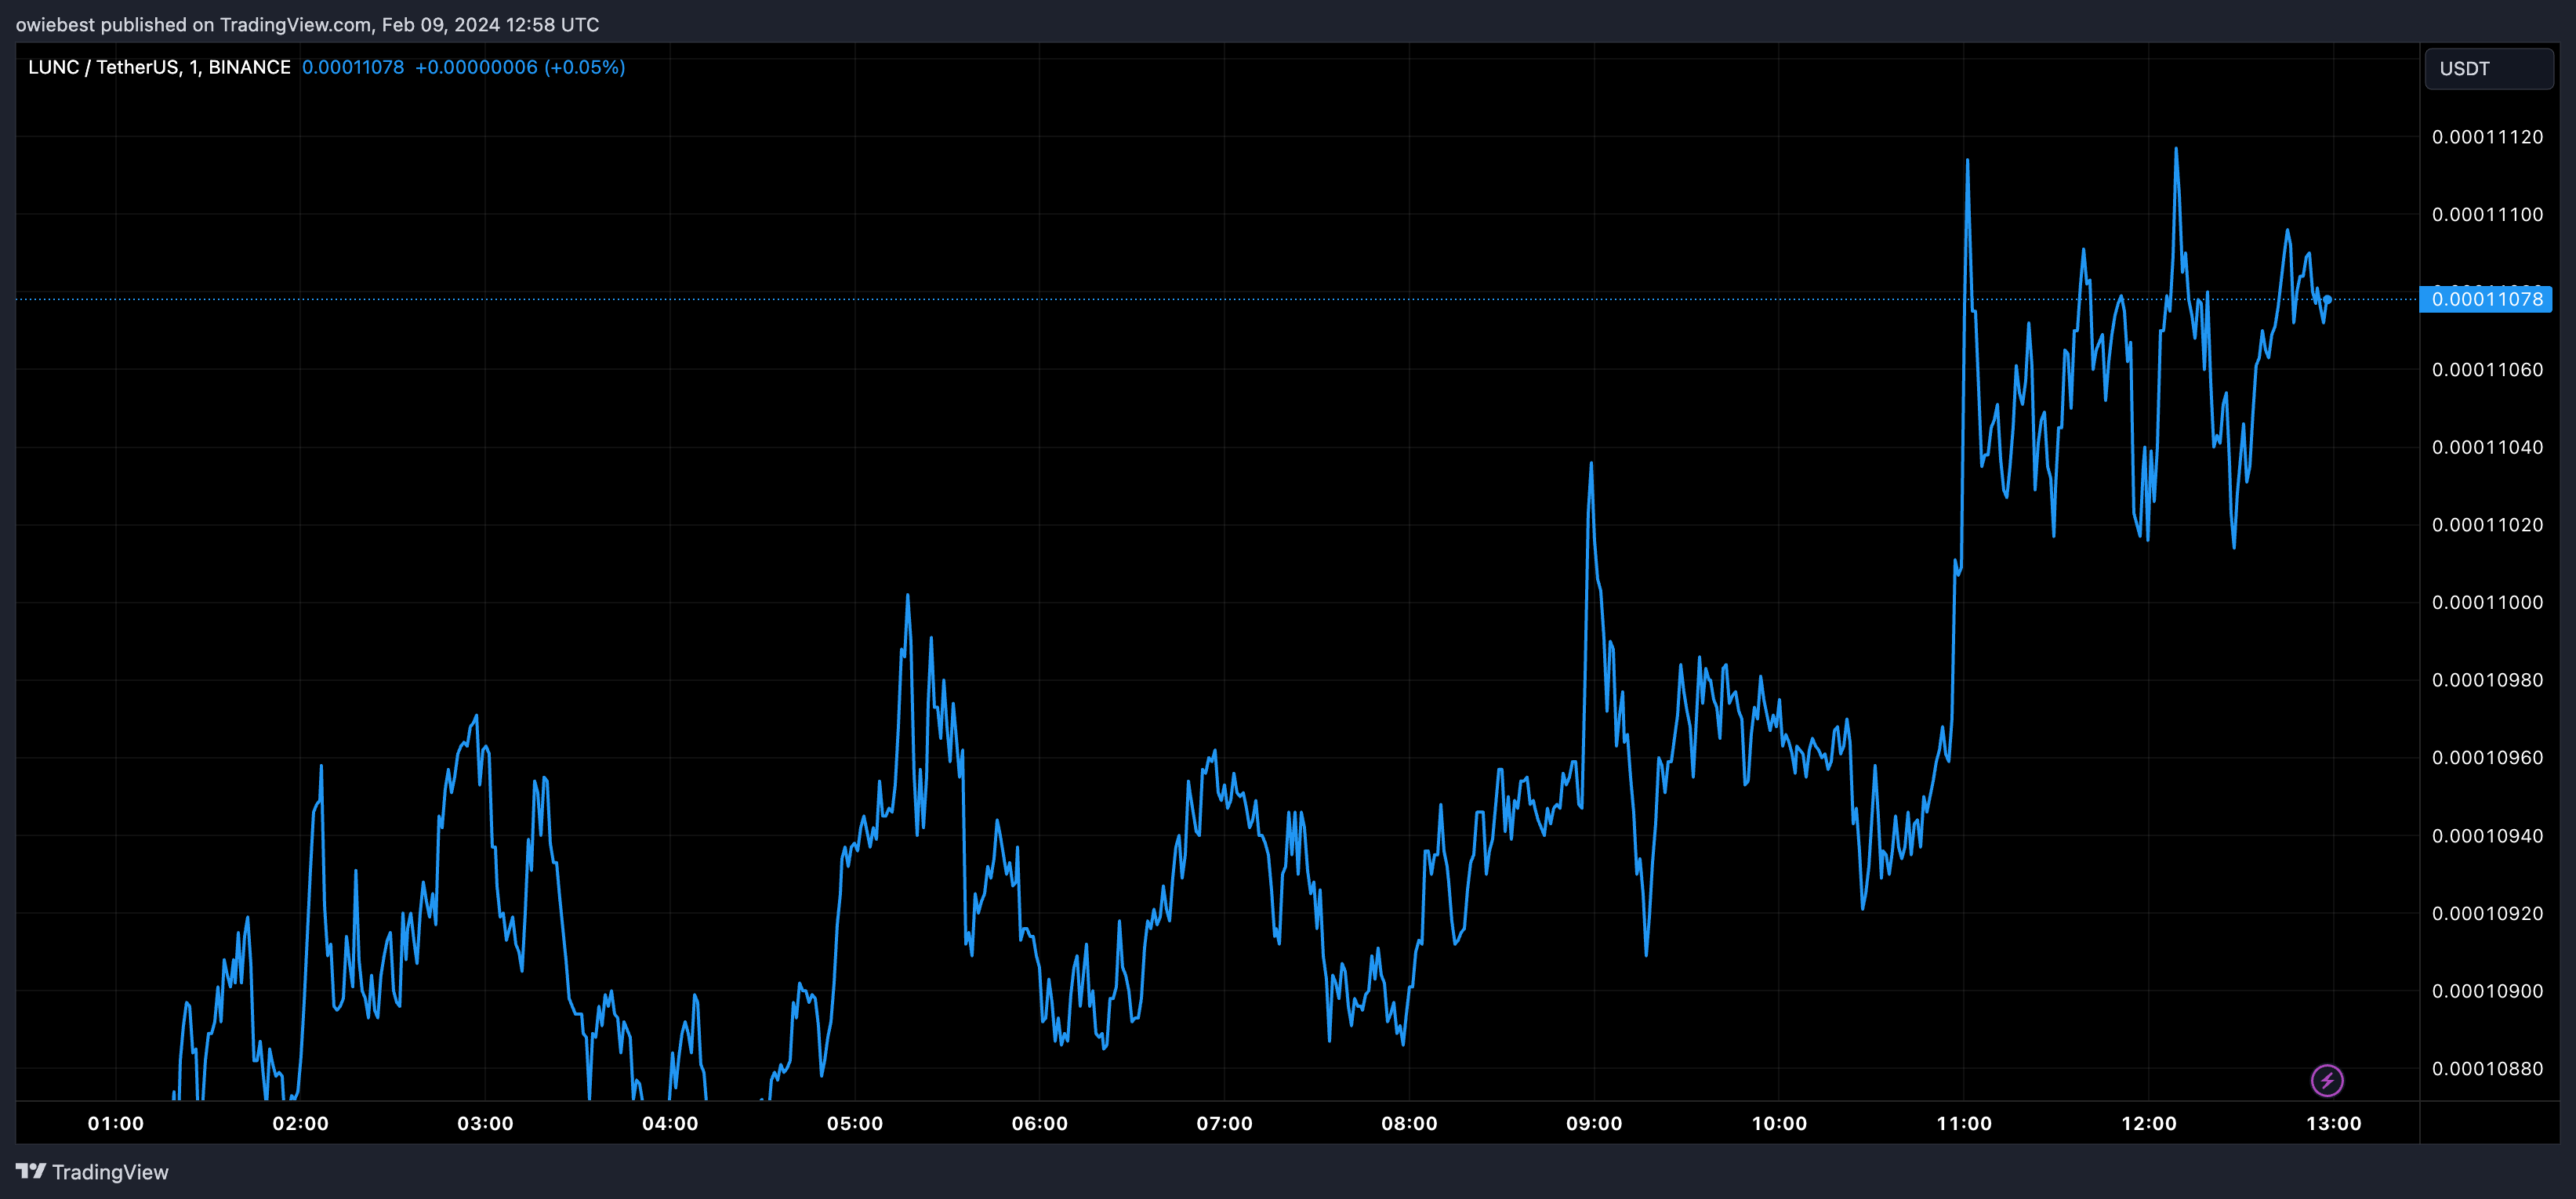Click the 09:00 time axis label

pyautogui.click(x=1594, y=1123)
